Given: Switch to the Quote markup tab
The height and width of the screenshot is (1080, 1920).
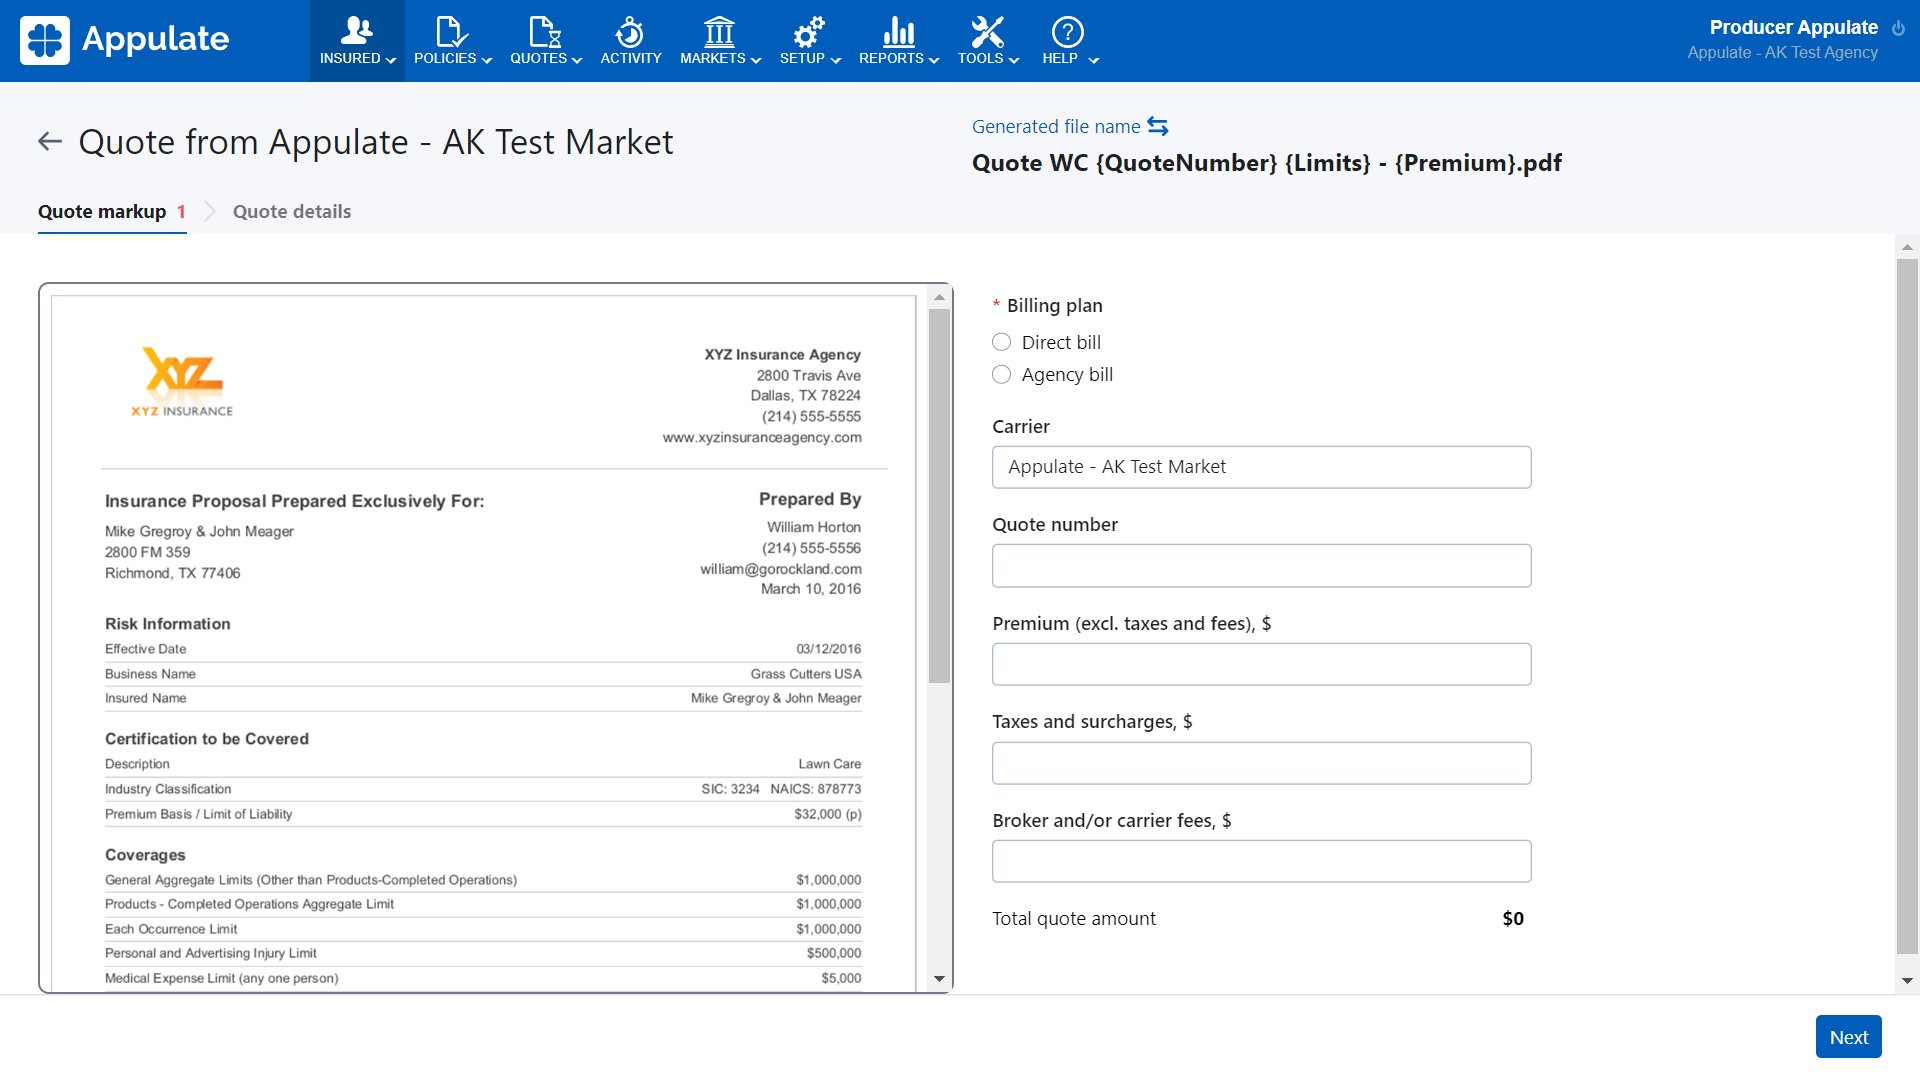Looking at the screenshot, I should [x=112, y=211].
